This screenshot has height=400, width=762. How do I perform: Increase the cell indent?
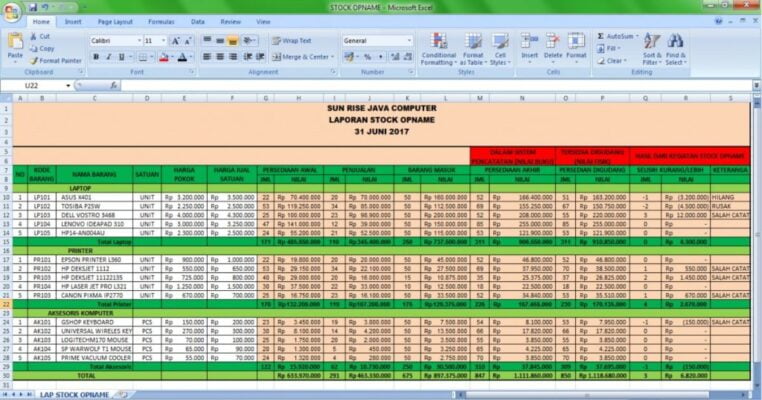pyautogui.click(x=260, y=57)
